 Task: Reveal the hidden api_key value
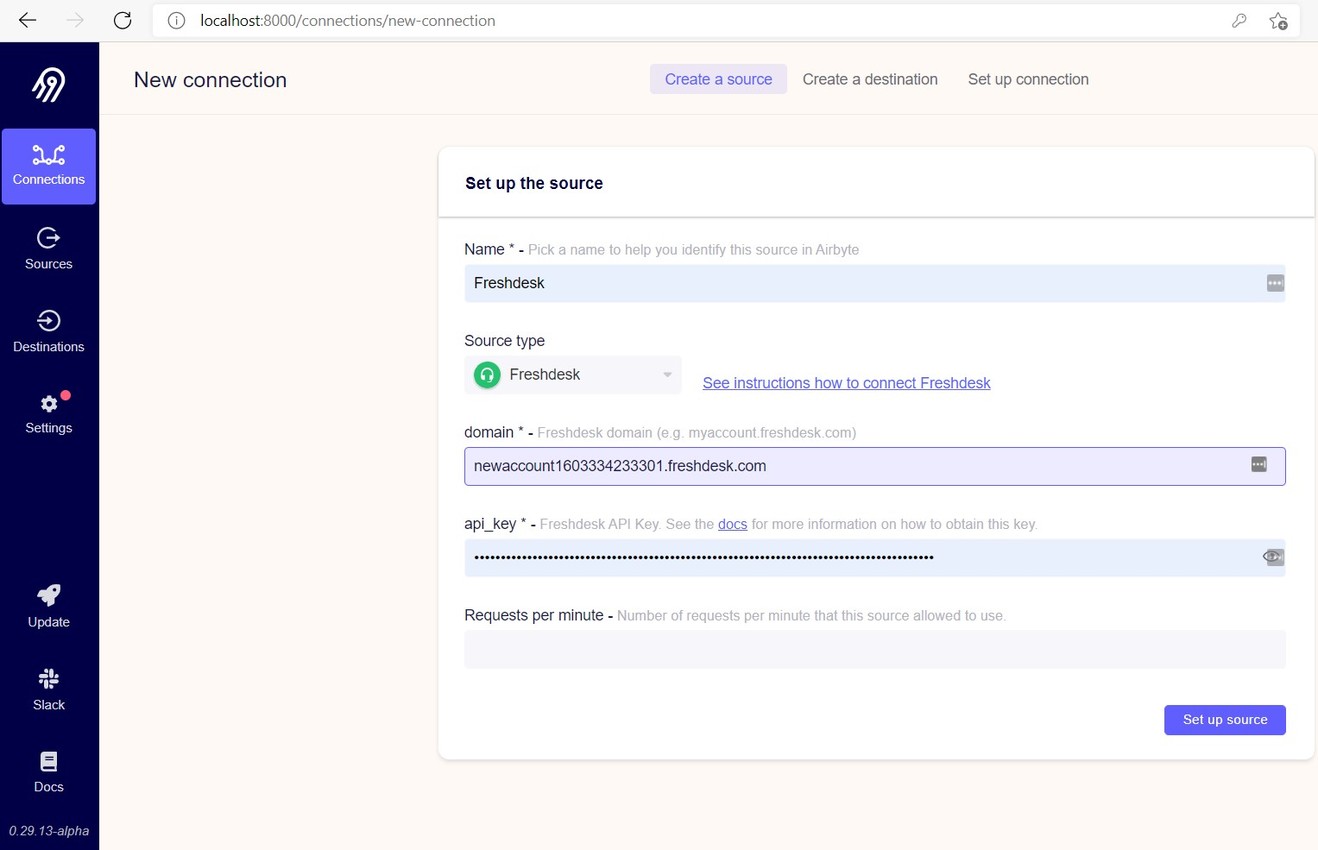point(1271,556)
